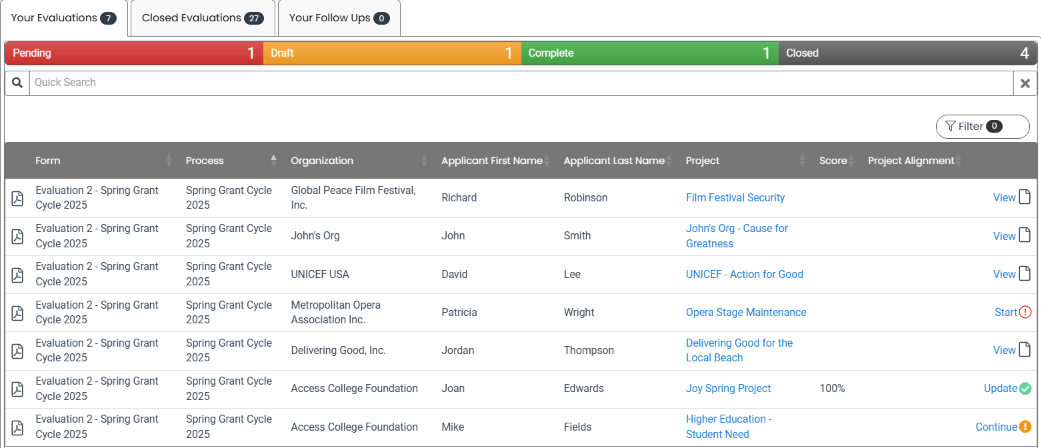Open PDF icon for John Smith row
Viewport: 1041px width, 448px height.
click(x=18, y=236)
